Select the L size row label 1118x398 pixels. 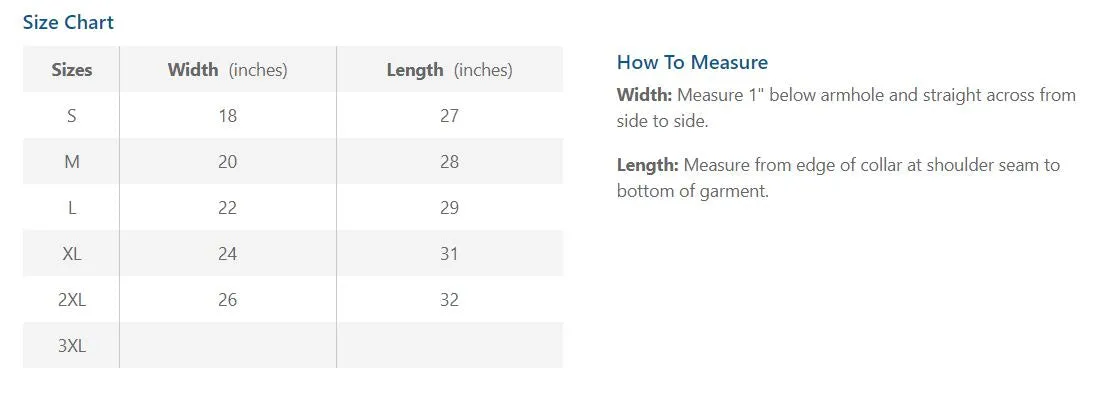(71, 208)
